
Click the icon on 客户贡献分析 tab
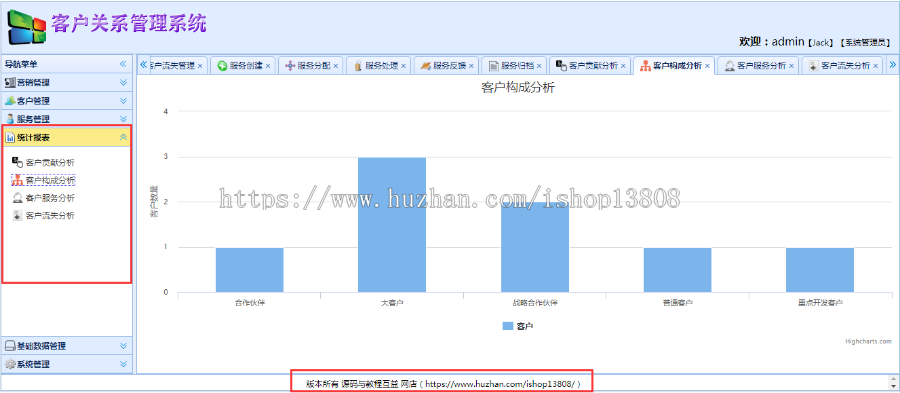(x=561, y=66)
